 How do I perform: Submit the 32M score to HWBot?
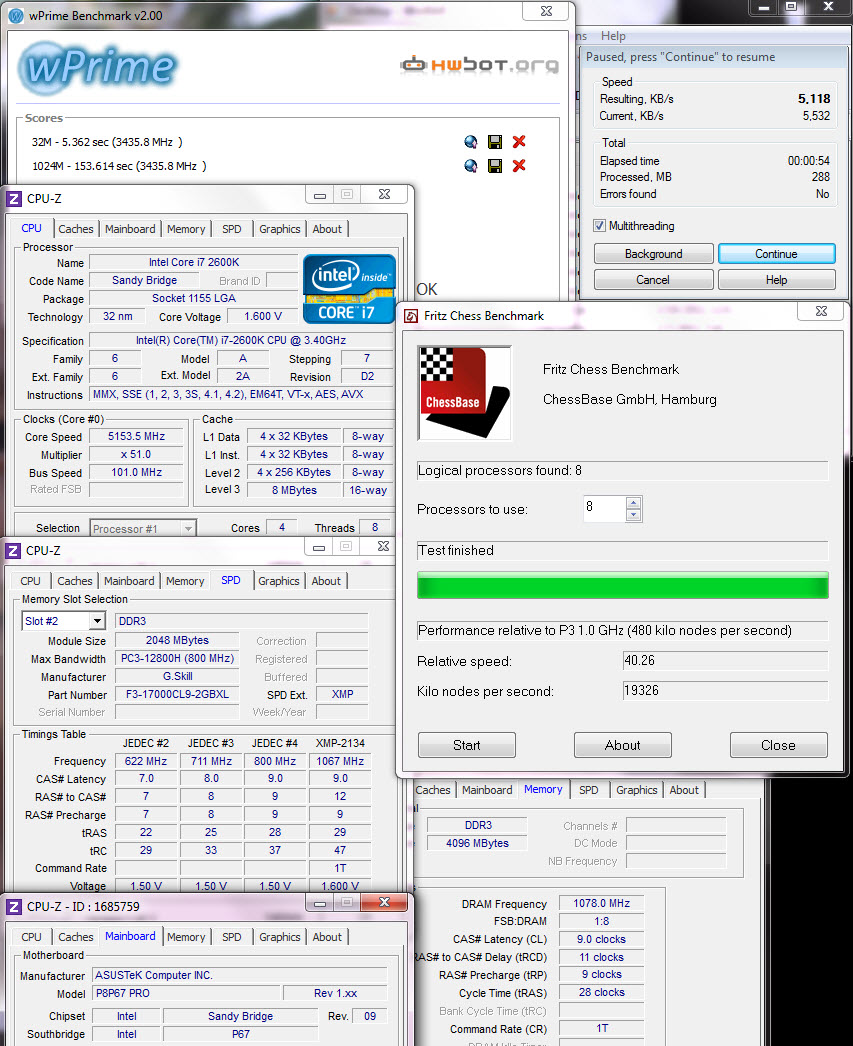pos(471,141)
